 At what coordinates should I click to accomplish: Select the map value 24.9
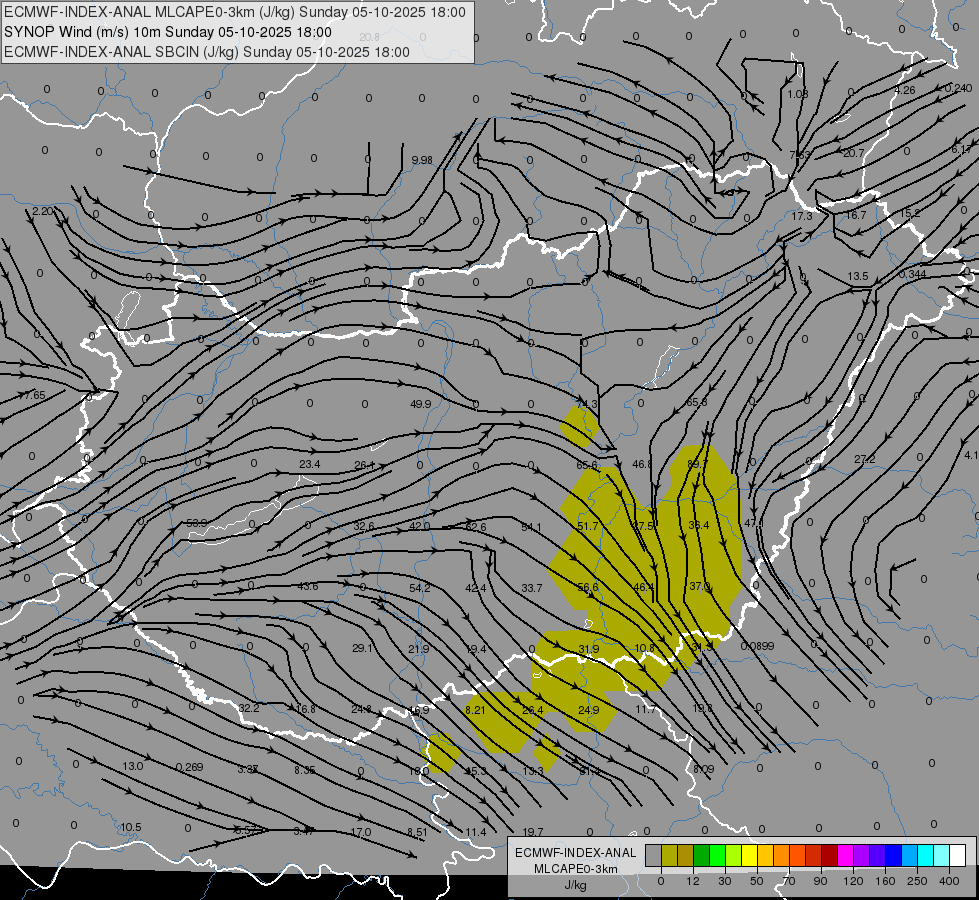588,710
